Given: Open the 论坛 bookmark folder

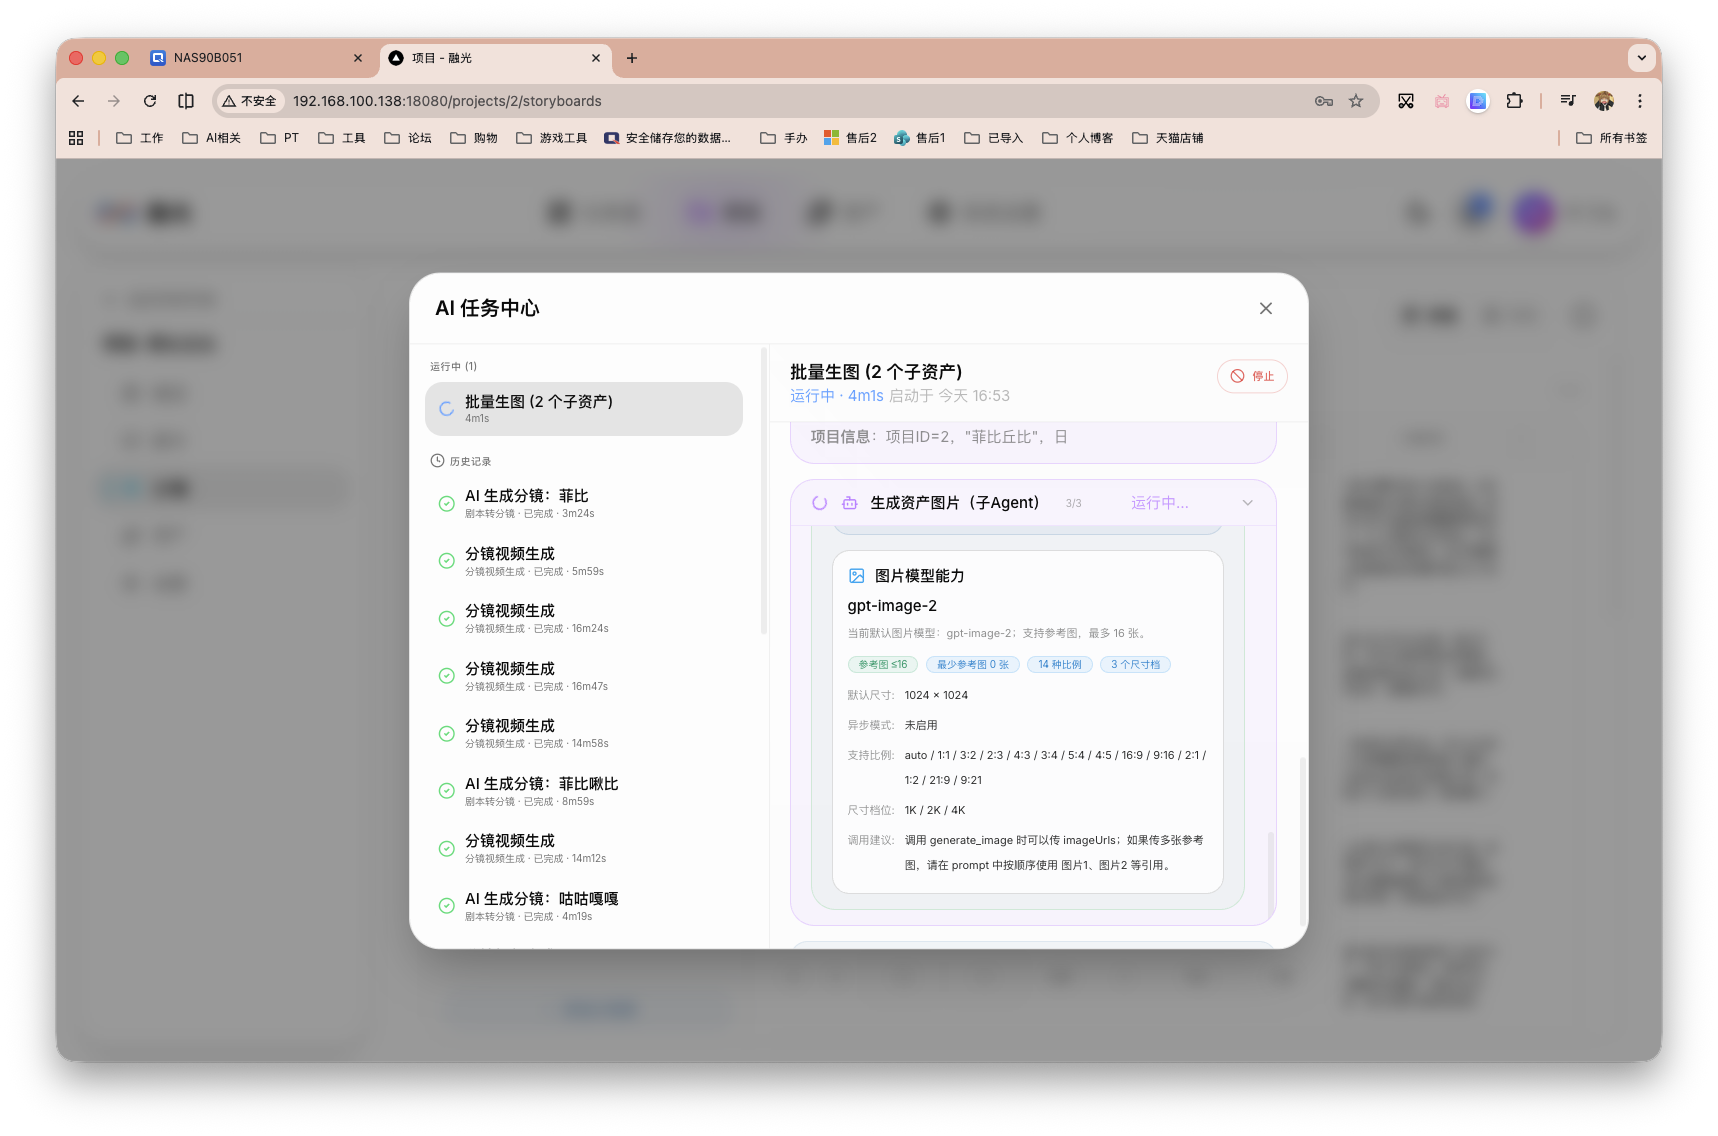Looking at the screenshot, I should [408, 138].
